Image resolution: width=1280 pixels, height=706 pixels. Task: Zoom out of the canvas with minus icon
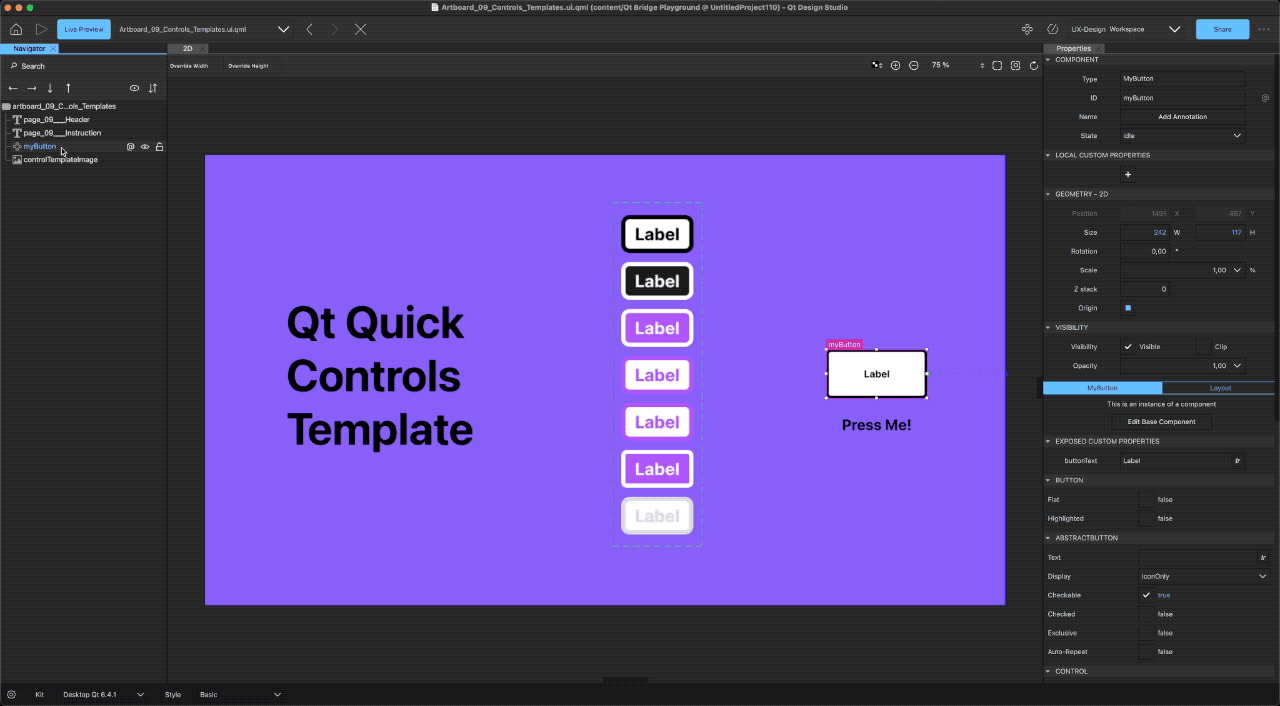[914, 65]
